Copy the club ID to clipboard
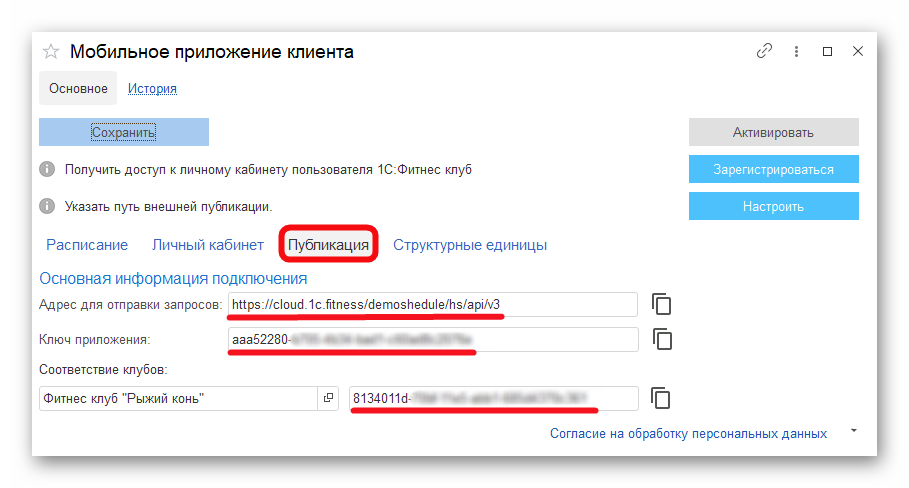The width and height of the screenshot is (909, 488). (661, 398)
